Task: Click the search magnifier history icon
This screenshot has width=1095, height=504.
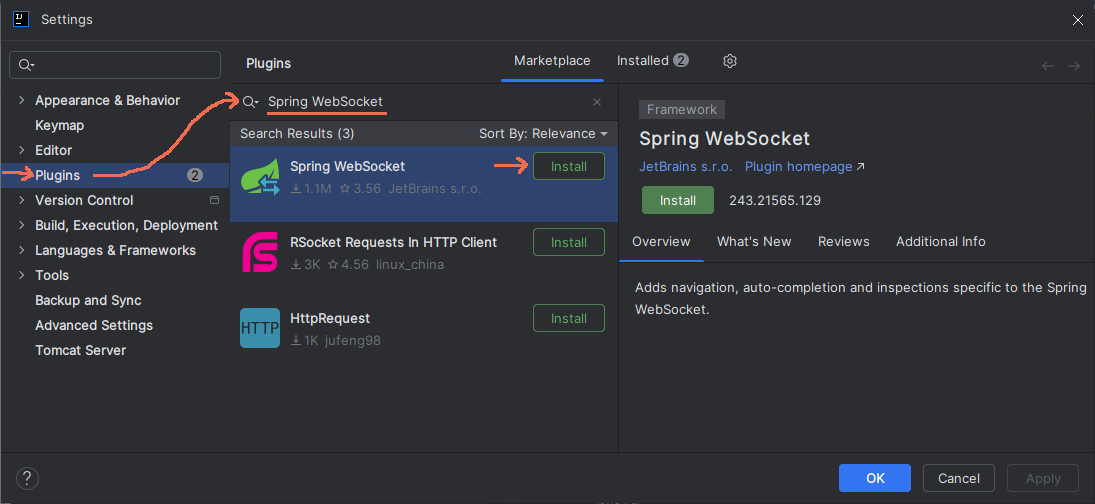Action: point(251,102)
